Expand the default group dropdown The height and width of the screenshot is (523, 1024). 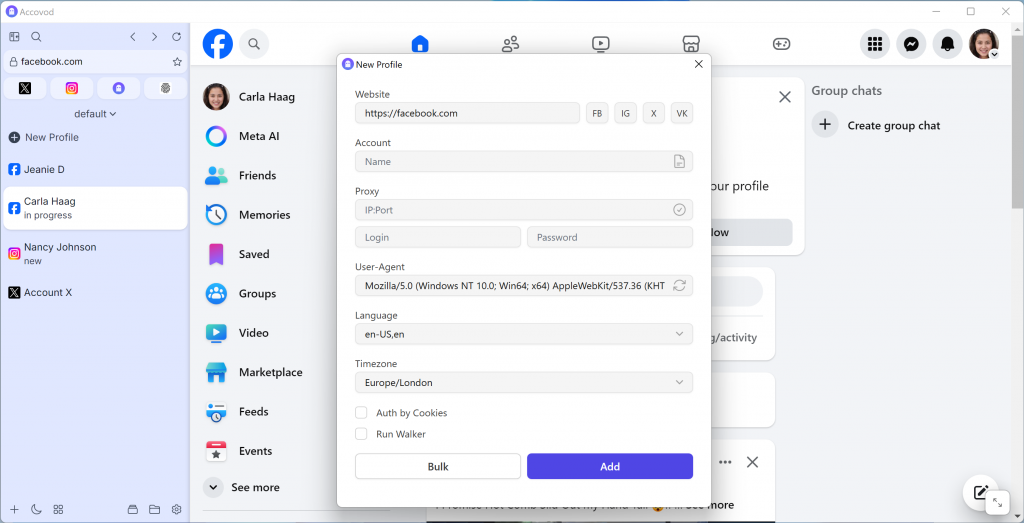[95, 114]
